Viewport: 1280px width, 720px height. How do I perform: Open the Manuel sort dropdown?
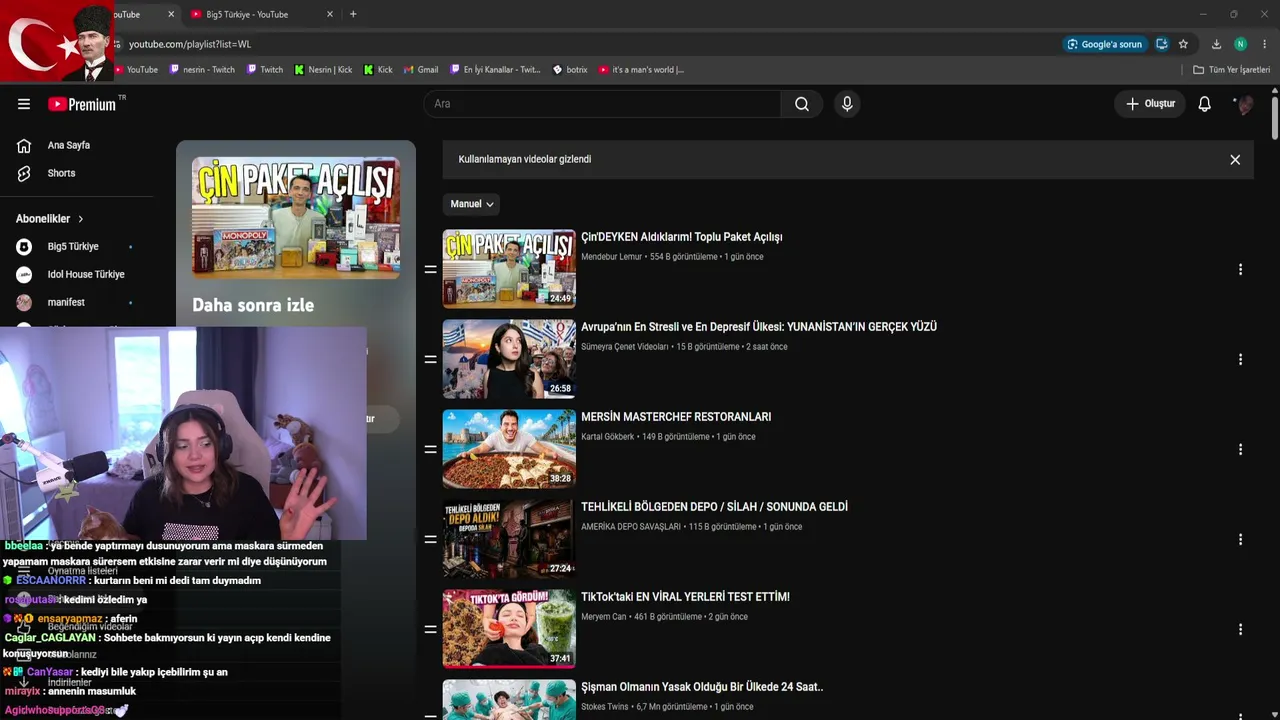(471, 204)
